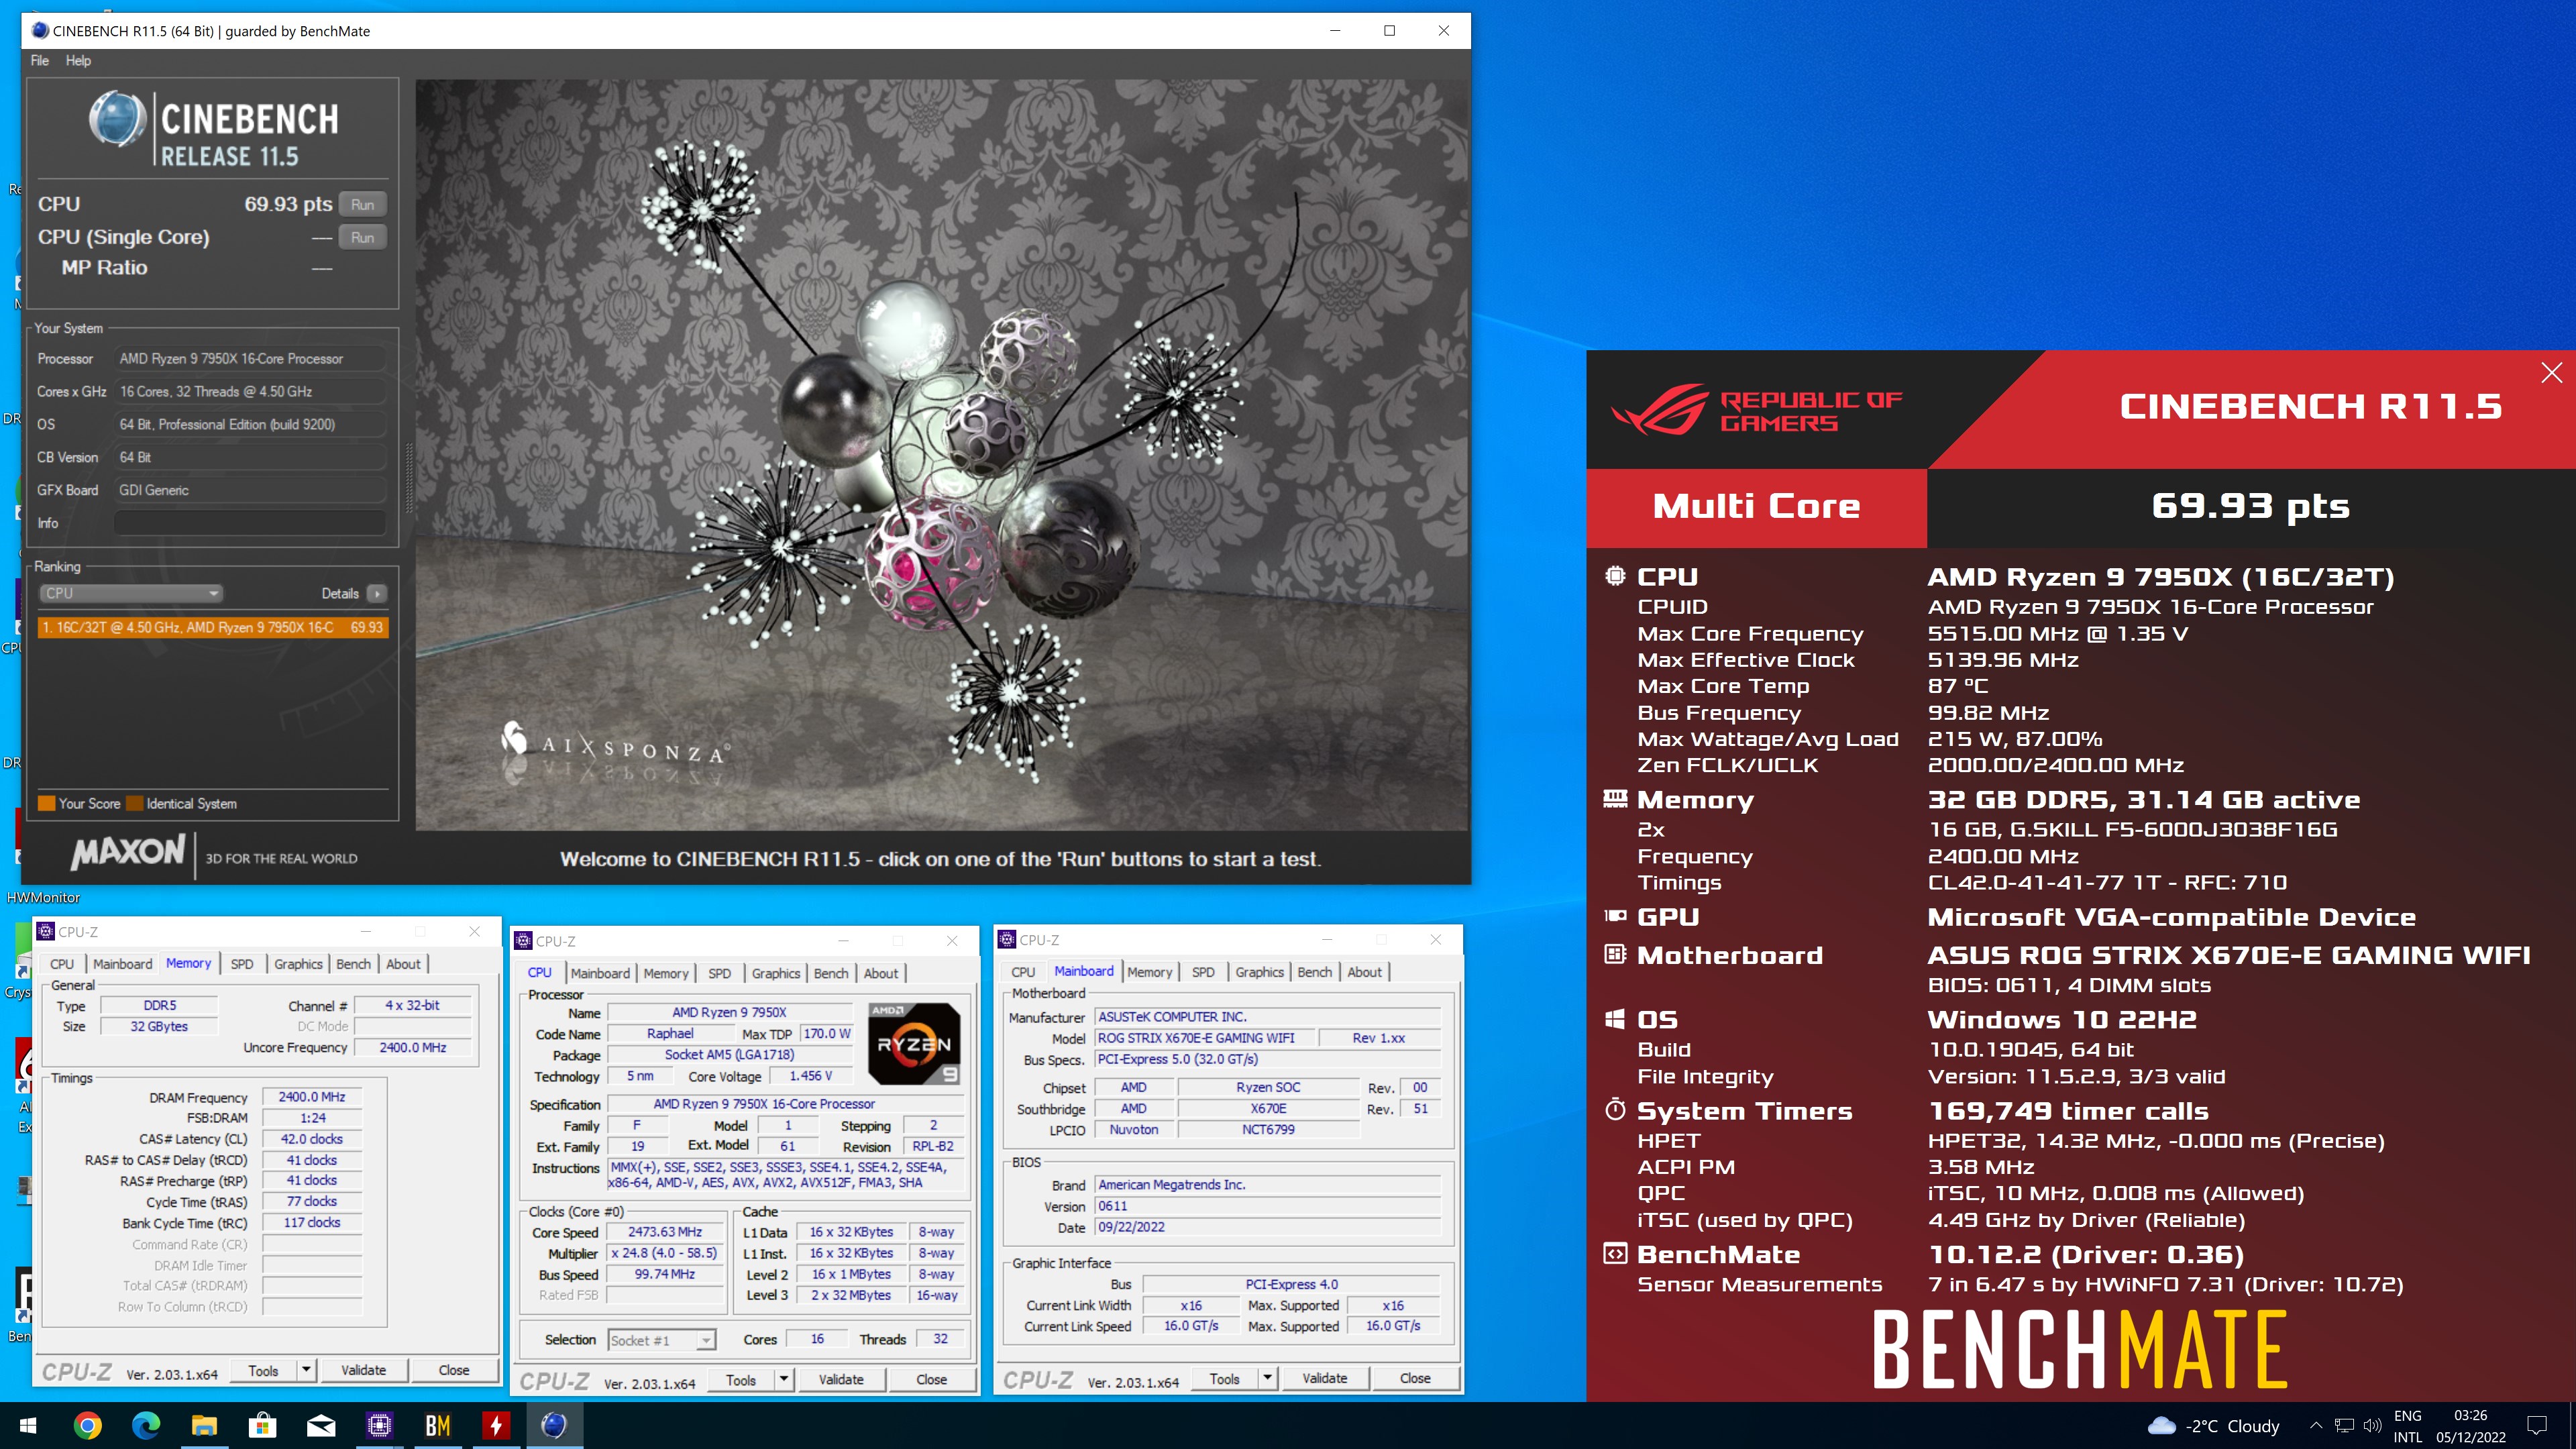Open Graphics tab in CPU-Z Memory window
This screenshot has width=2576, height=1449.
coord(298,964)
